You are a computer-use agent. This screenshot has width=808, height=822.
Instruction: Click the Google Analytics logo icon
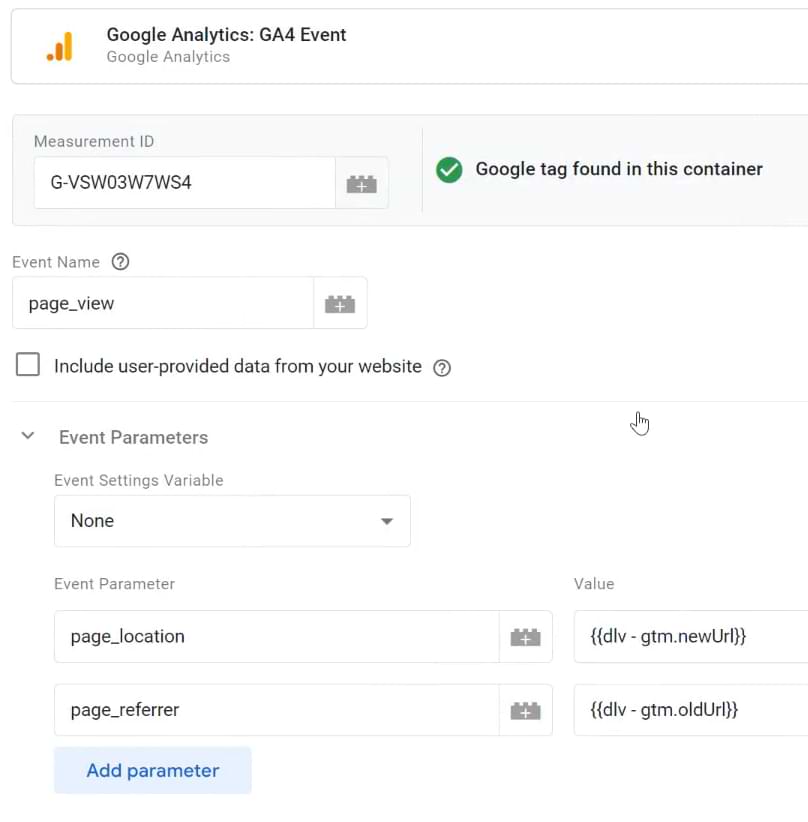coord(59,46)
